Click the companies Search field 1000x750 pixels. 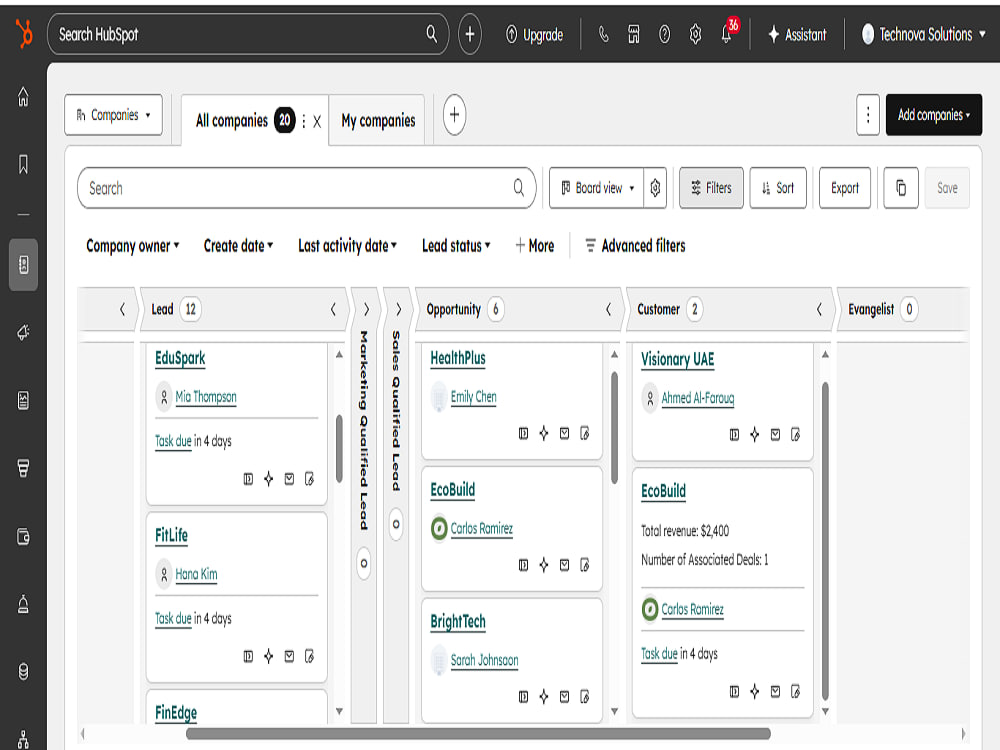(307, 188)
